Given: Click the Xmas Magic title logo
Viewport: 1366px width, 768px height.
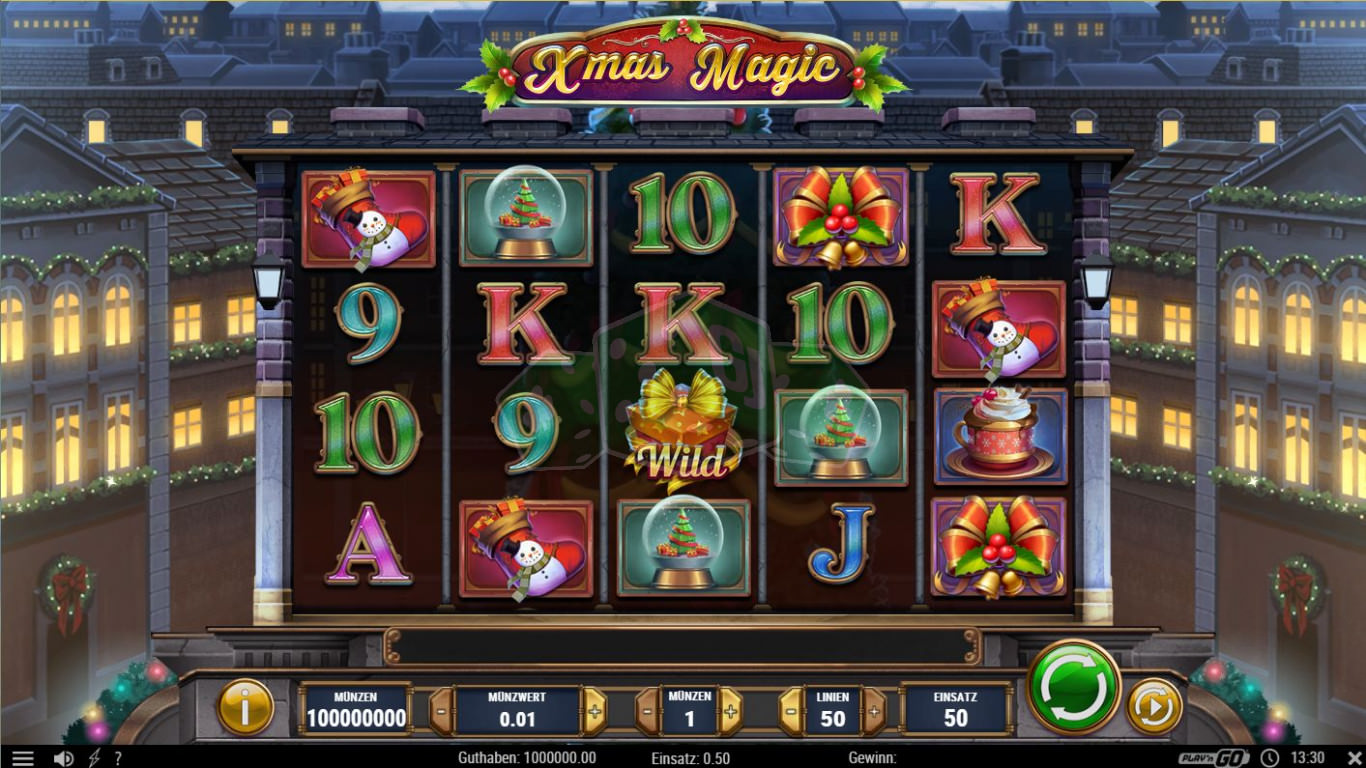Looking at the screenshot, I should click(x=684, y=67).
